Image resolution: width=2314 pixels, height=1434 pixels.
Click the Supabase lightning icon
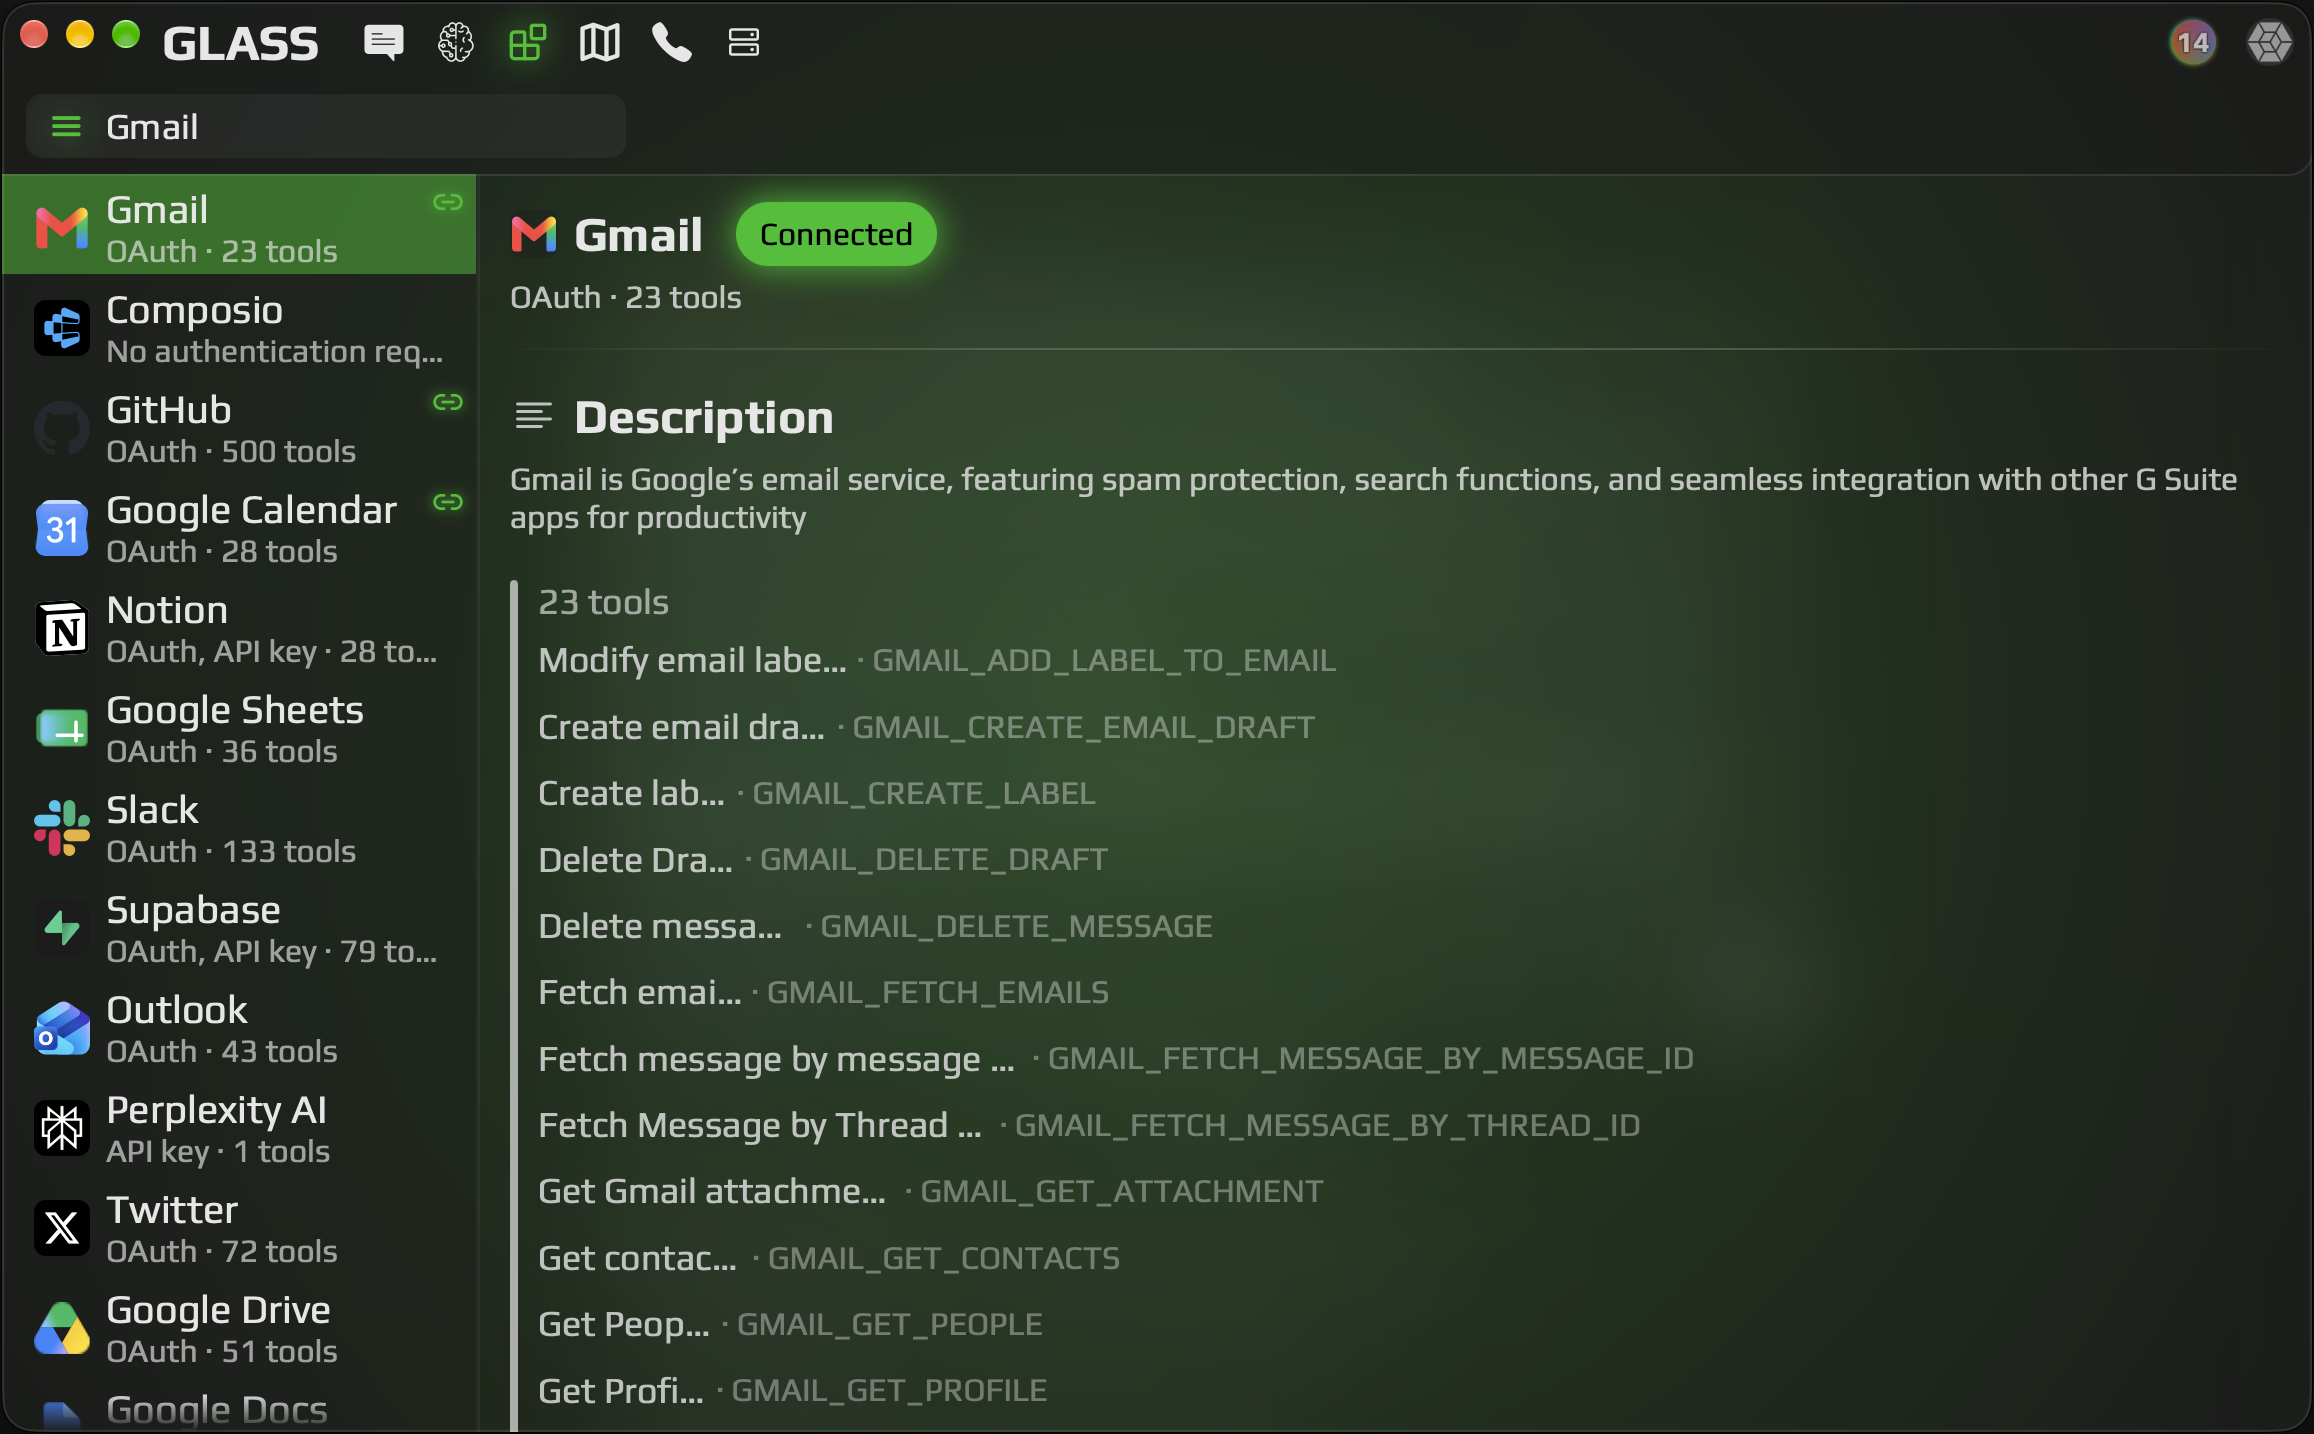(x=62, y=929)
